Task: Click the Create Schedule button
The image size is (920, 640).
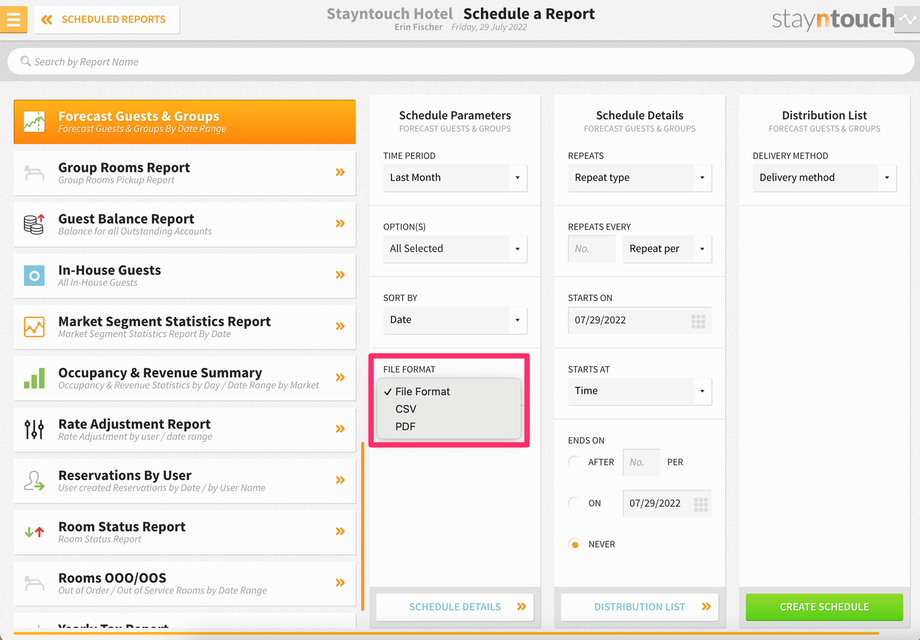Action: [x=824, y=607]
